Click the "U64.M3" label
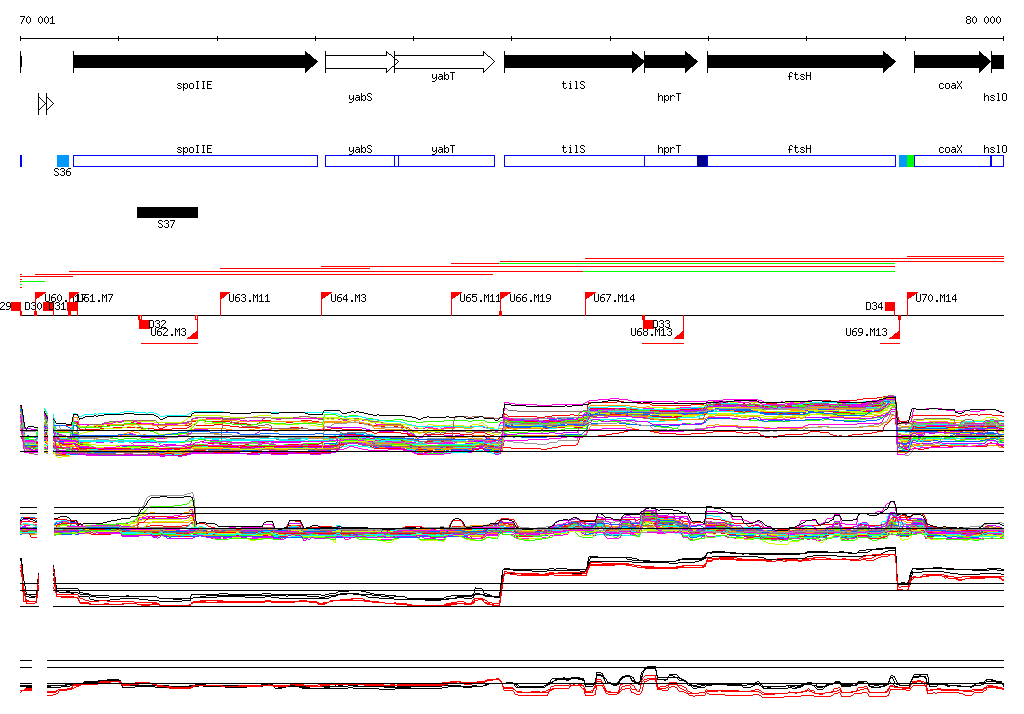1024x714 pixels. 348,298
